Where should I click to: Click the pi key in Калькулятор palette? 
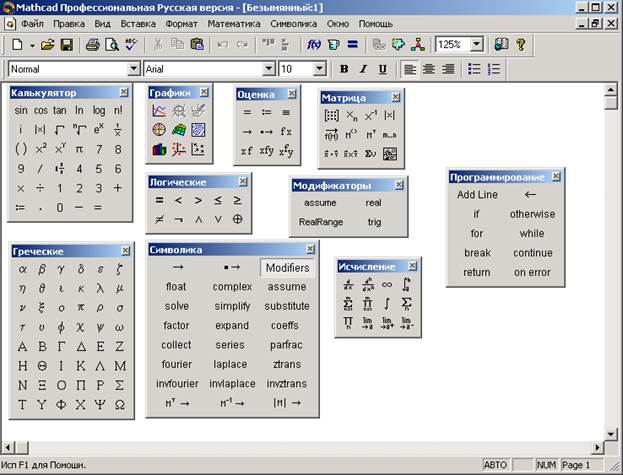tap(79, 149)
